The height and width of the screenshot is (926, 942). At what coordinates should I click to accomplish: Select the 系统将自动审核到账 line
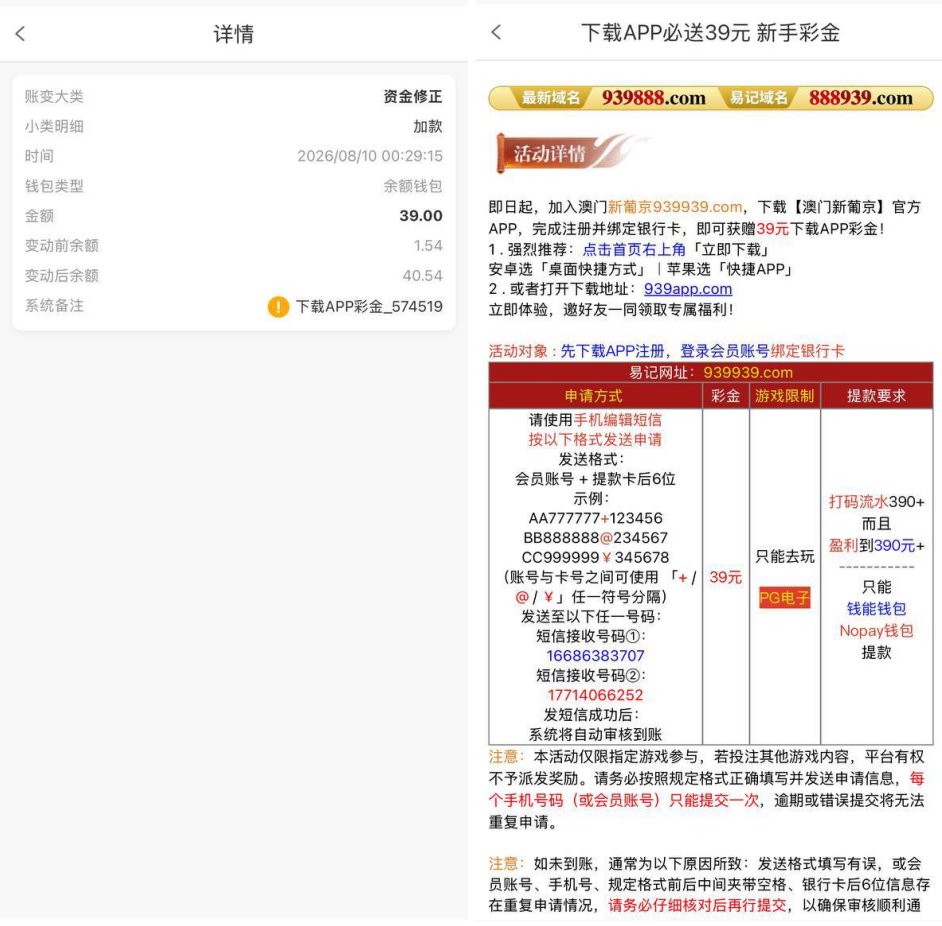click(x=595, y=734)
